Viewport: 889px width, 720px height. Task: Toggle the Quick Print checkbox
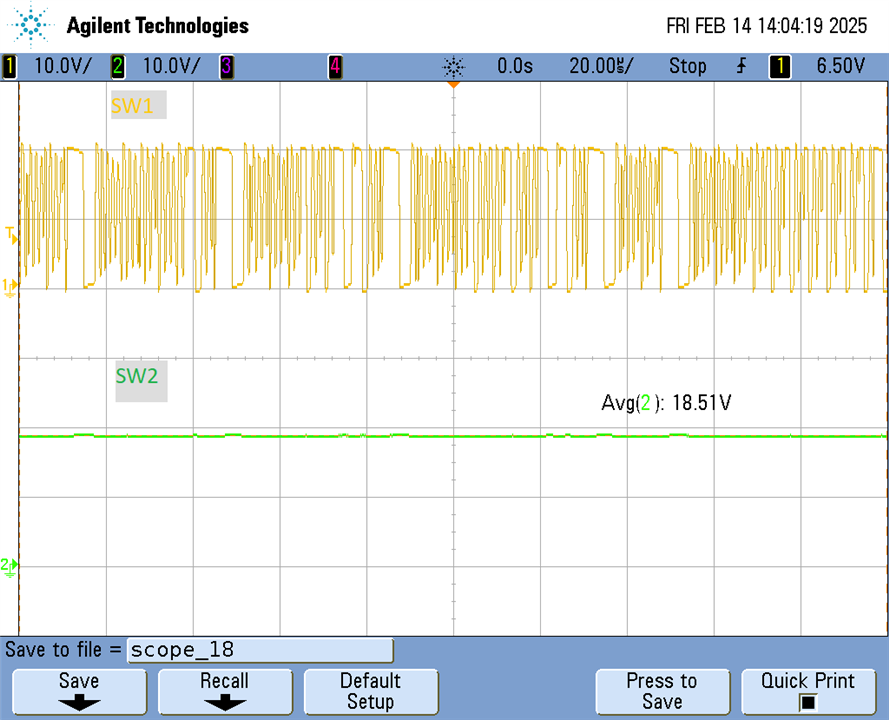click(x=807, y=703)
